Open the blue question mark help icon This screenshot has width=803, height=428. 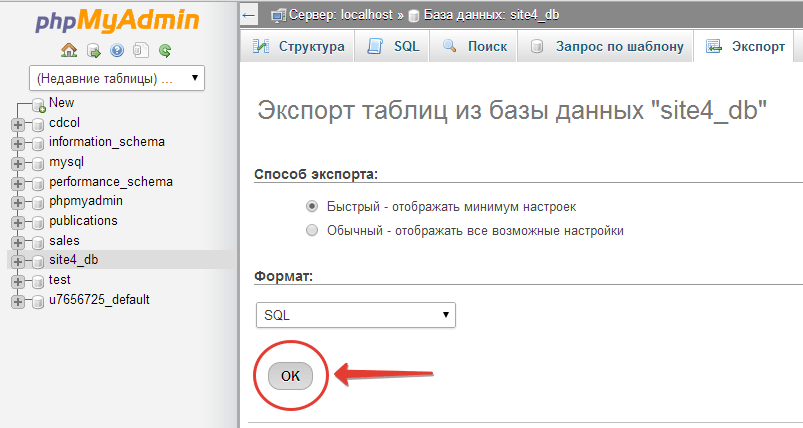point(117,50)
